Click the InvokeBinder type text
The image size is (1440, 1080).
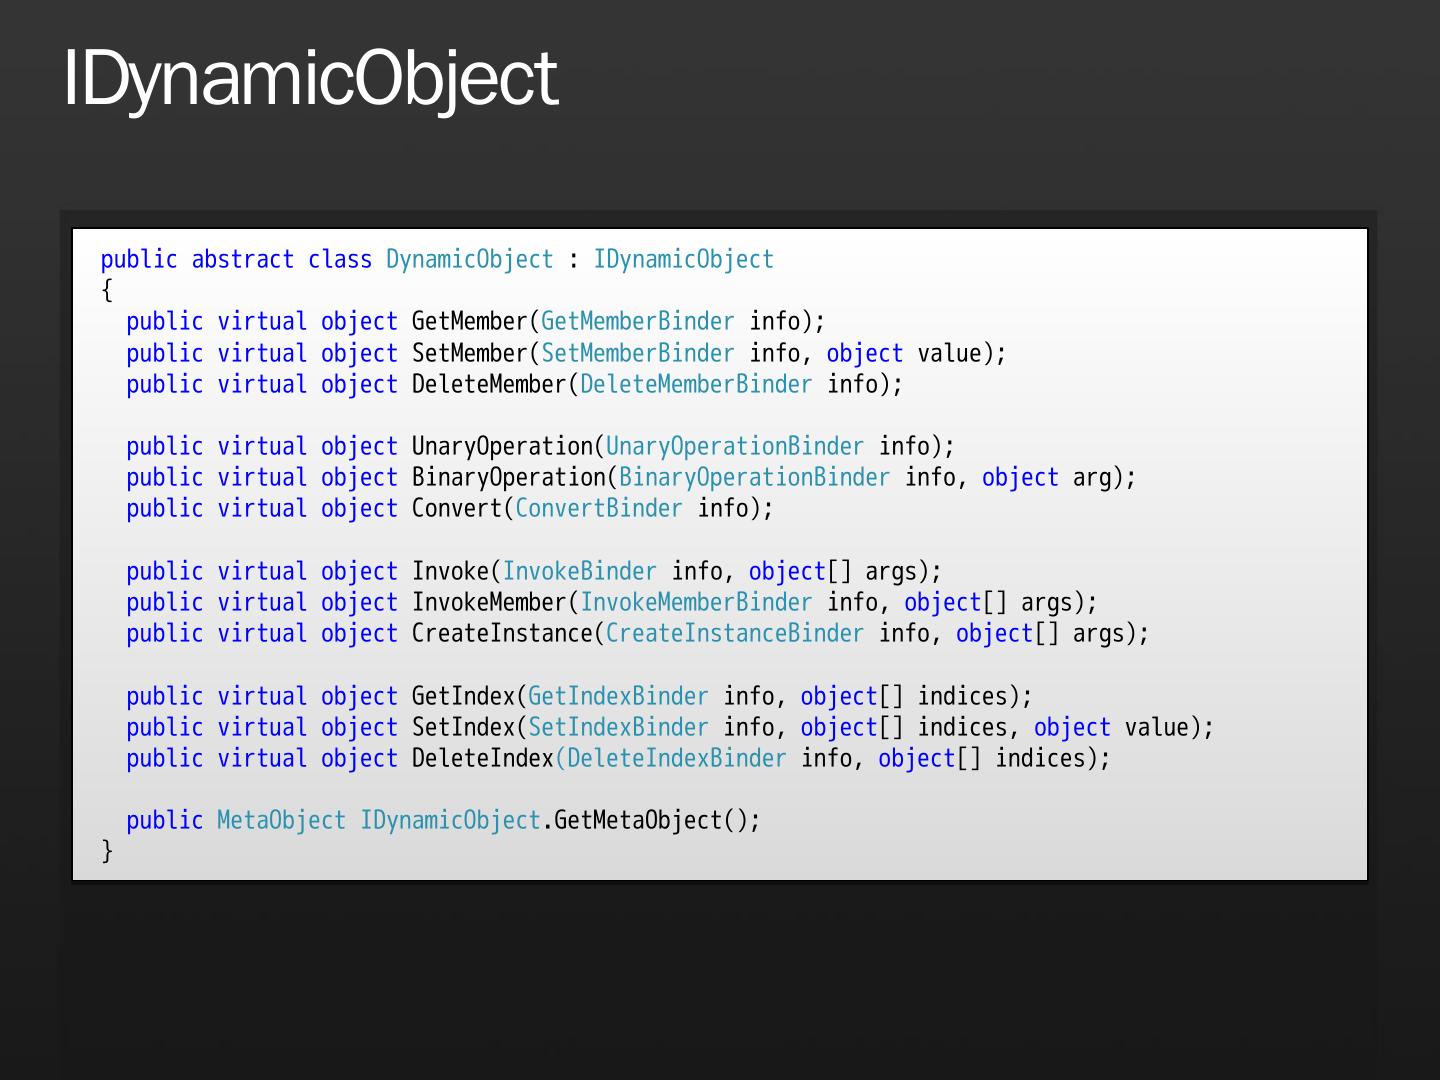pos(579,572)
